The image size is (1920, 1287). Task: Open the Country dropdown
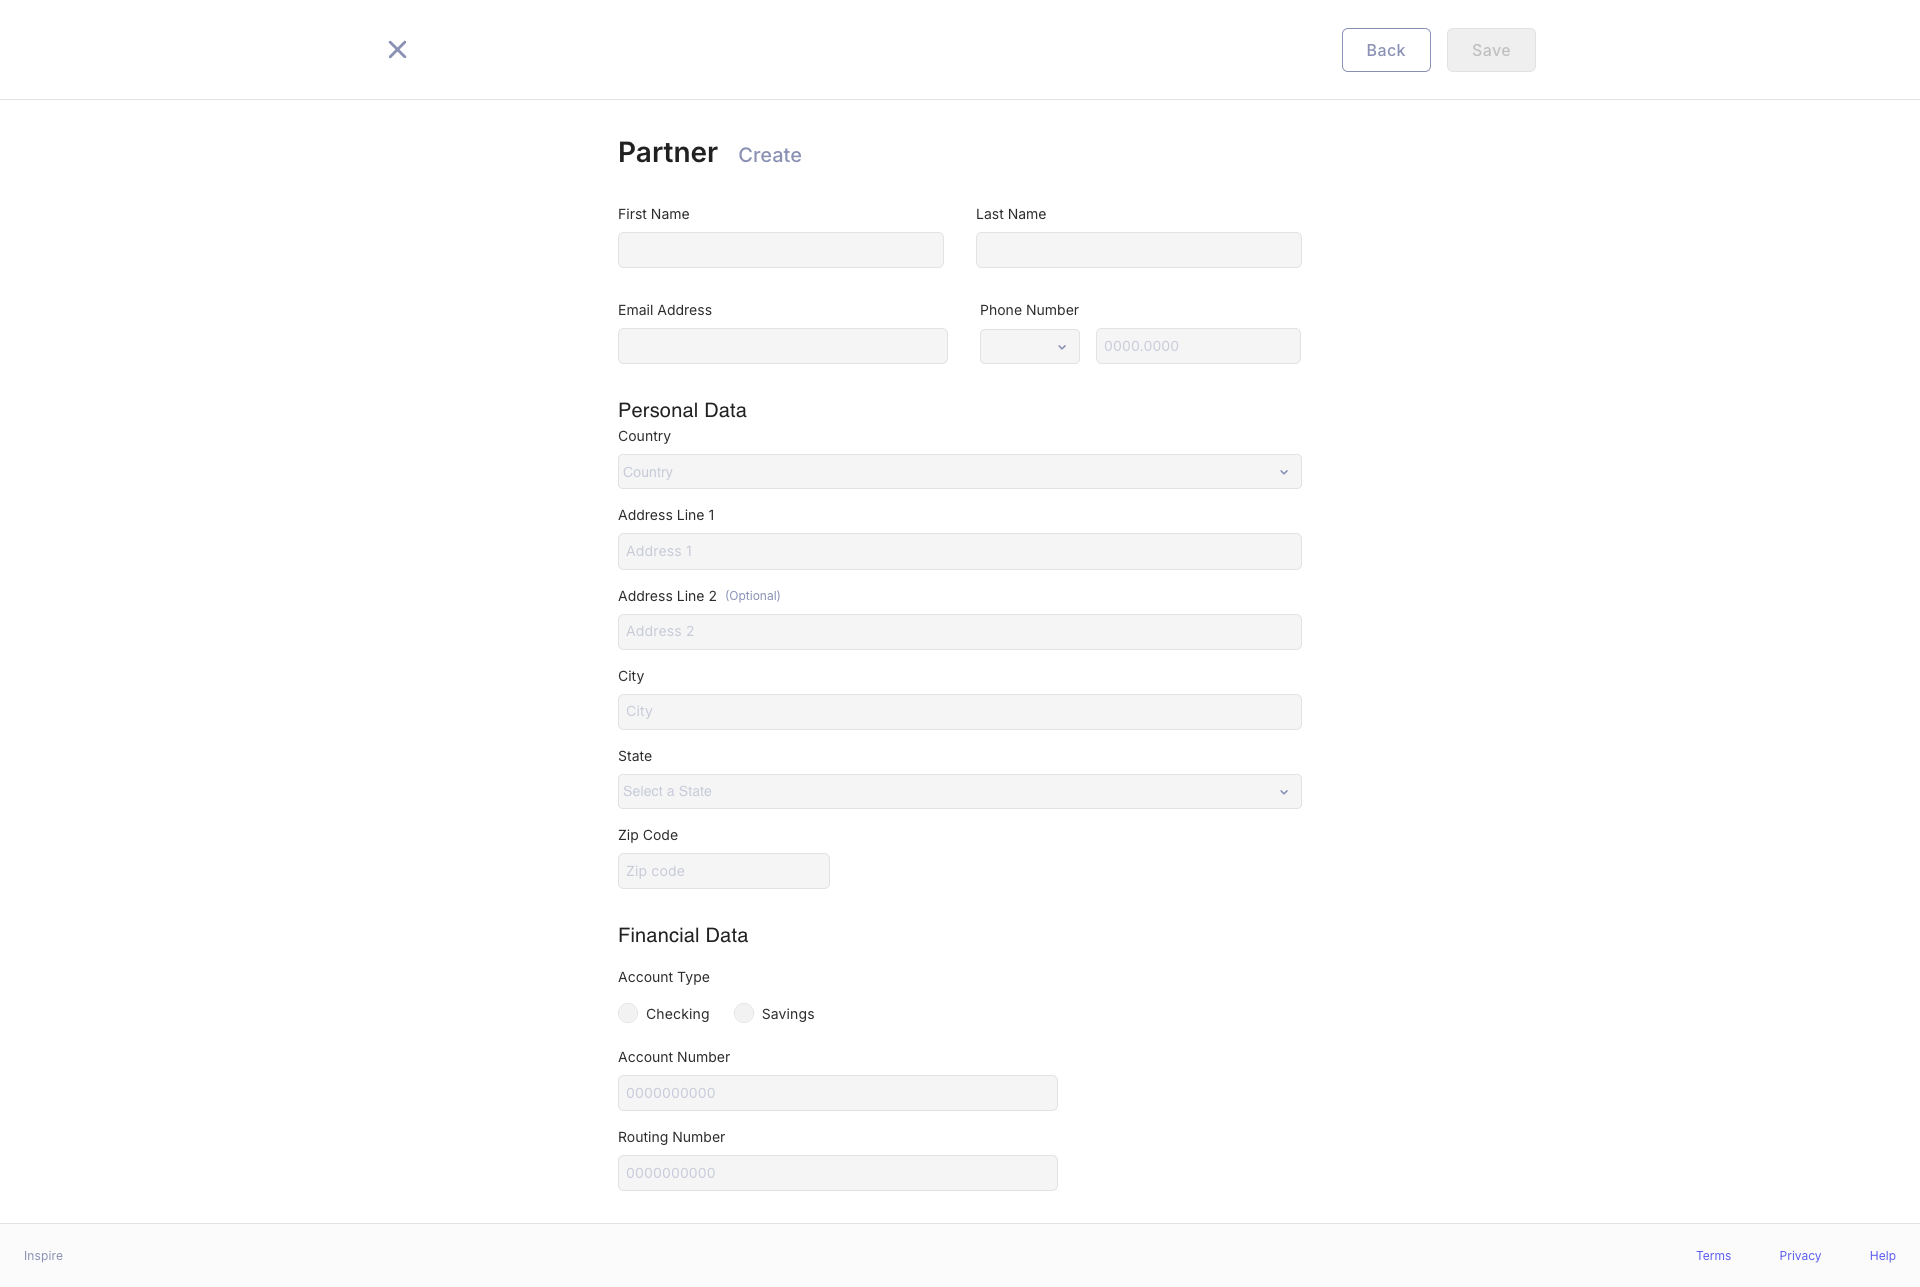click(x=960, y=472)
